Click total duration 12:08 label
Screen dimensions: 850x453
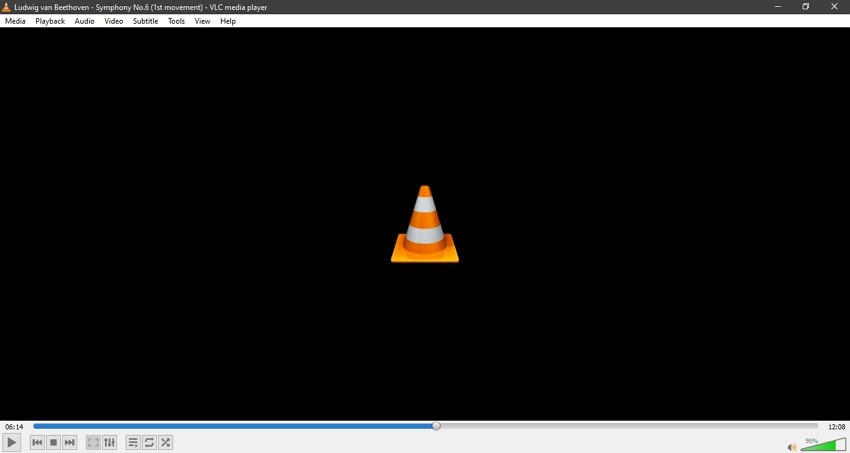point(837,427)
